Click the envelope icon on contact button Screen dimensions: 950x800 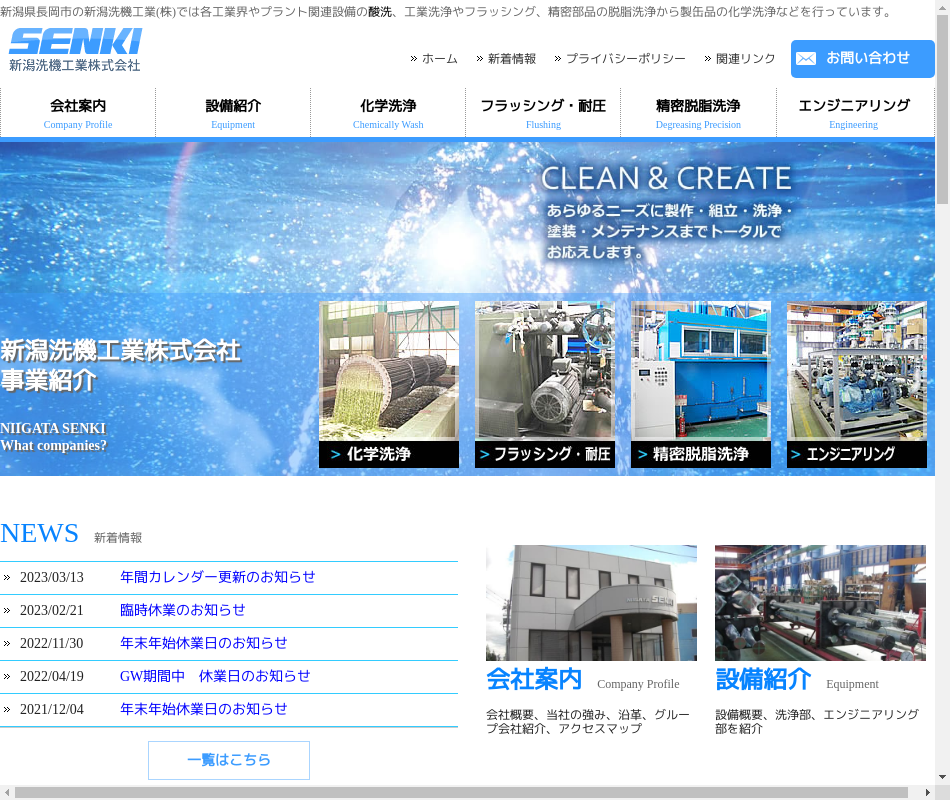(806, 59)
